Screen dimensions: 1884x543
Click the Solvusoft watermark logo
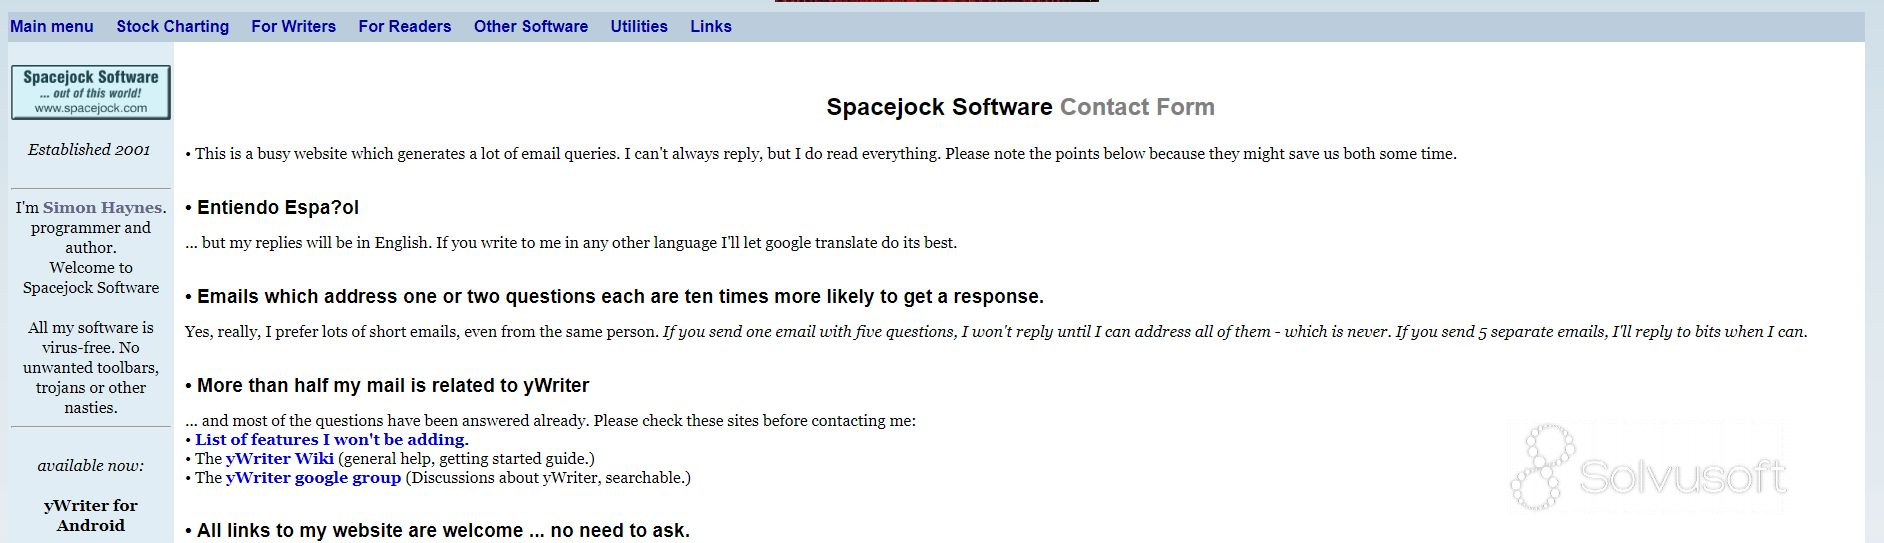click(1648, 468)
